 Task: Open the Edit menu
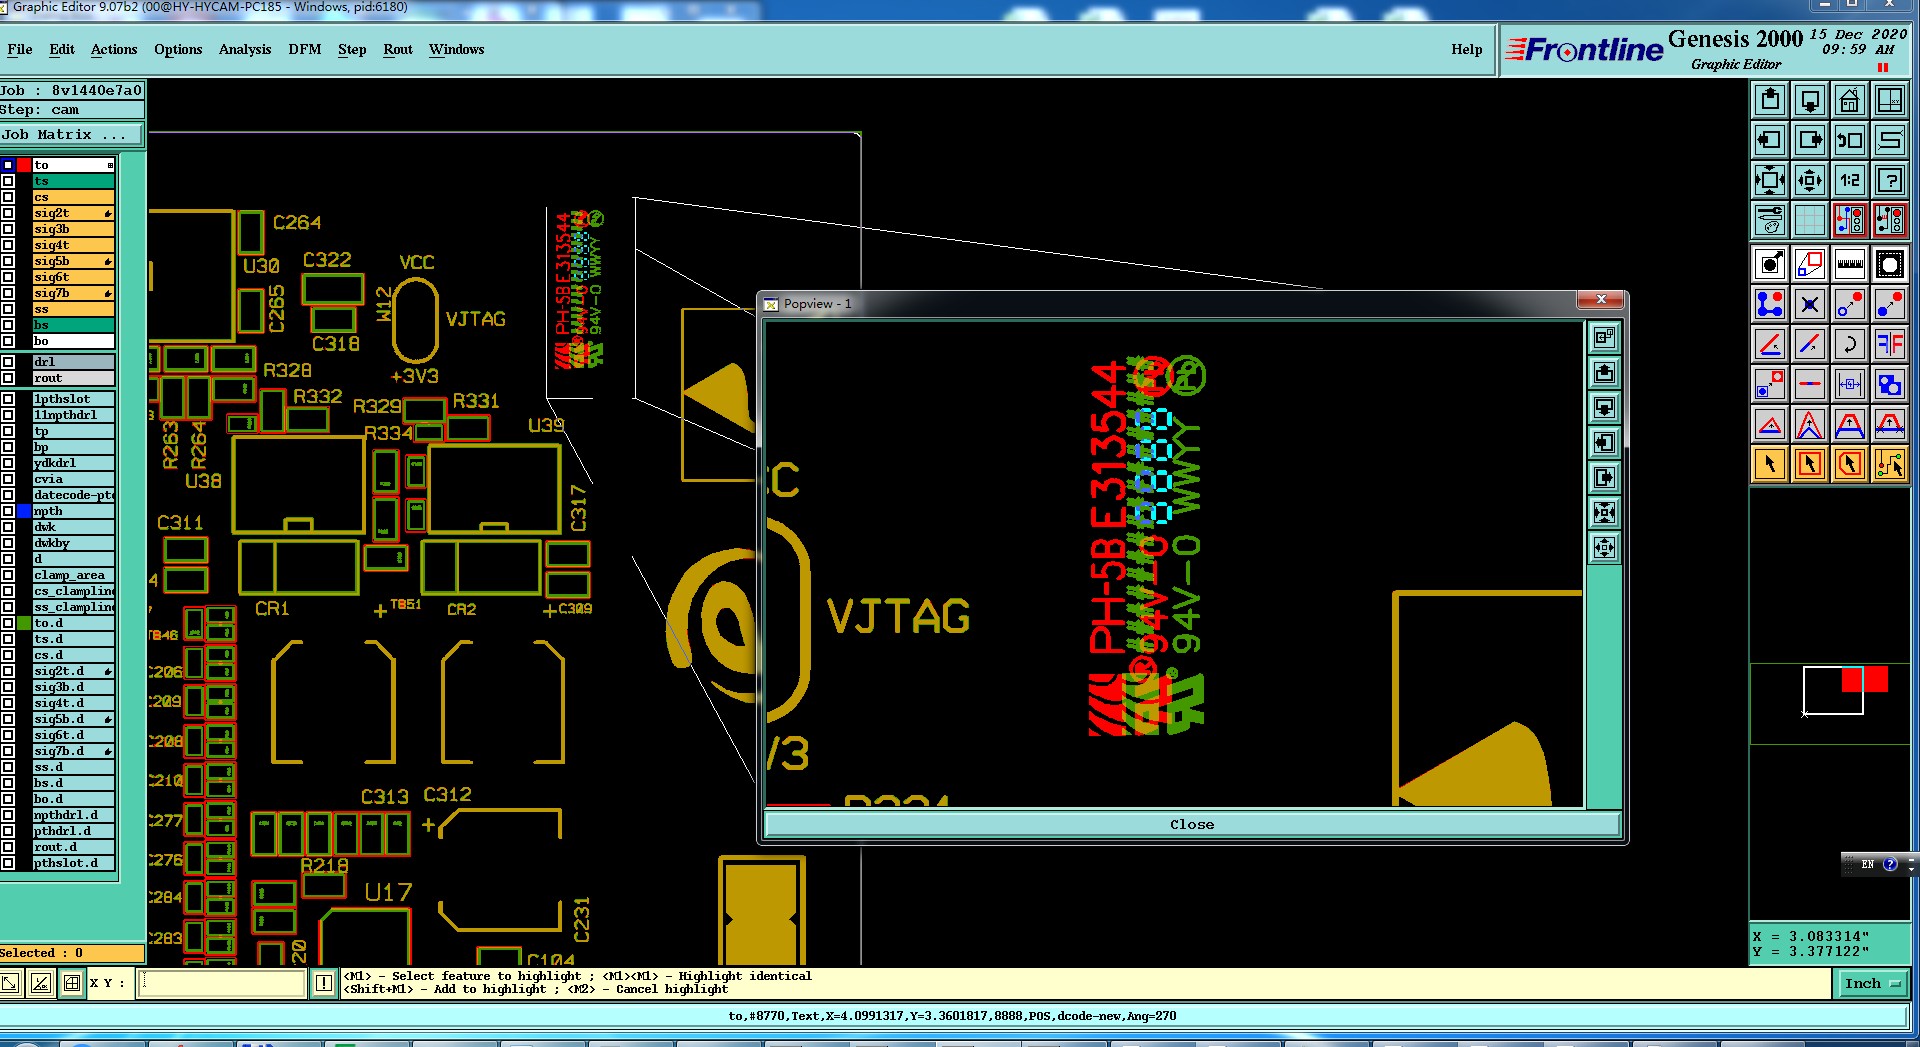click(62, 49)
